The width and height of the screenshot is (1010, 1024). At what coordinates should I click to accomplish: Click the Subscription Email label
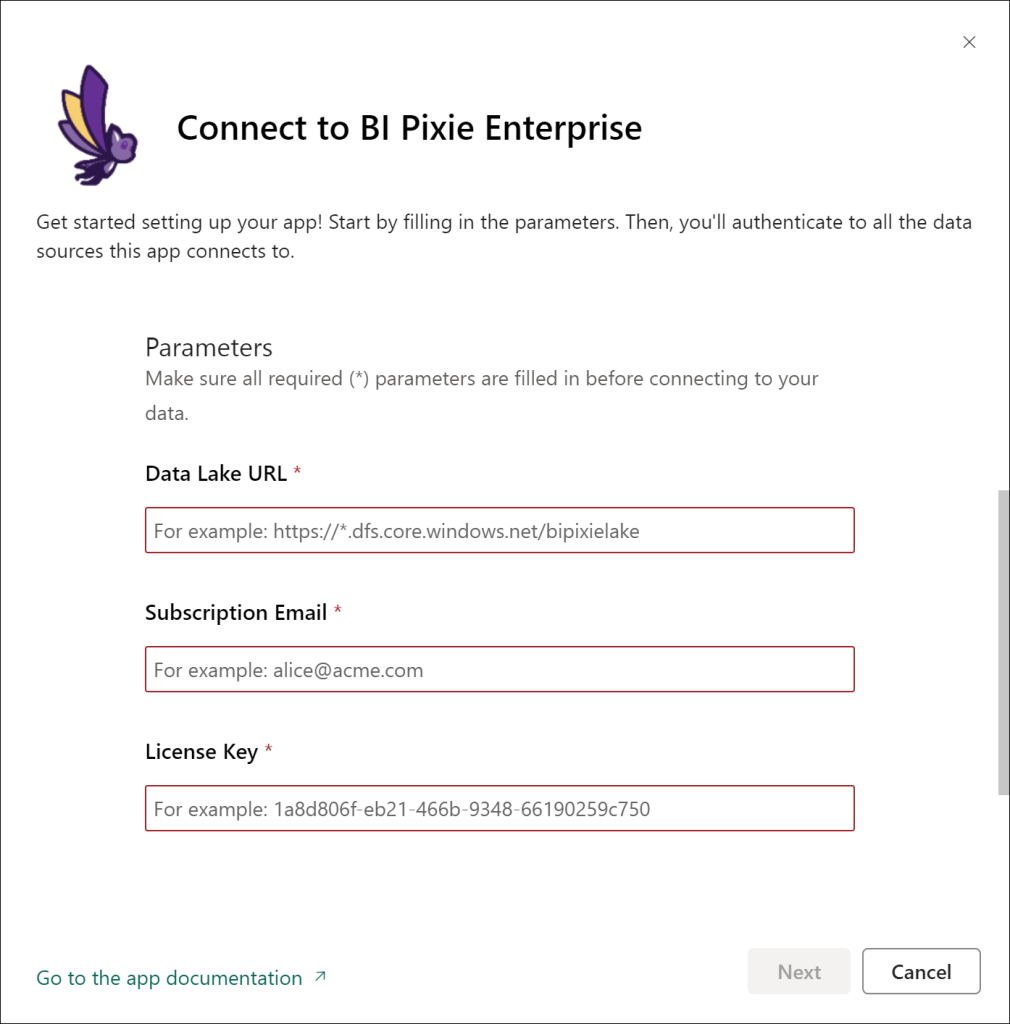[x=236, y=612]
